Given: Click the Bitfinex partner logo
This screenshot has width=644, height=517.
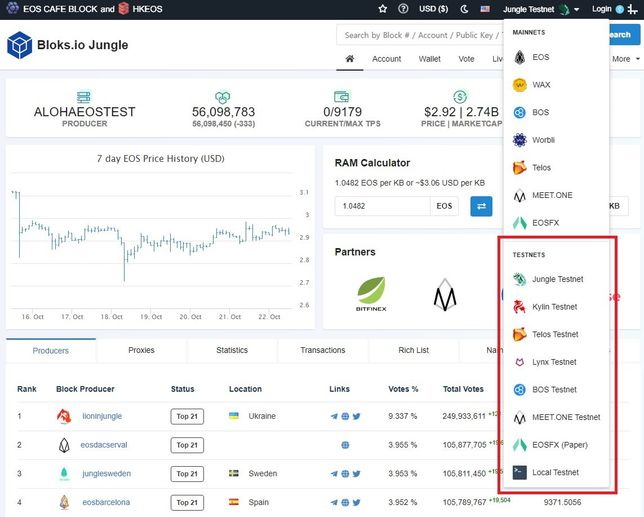Looking at the screenshot, I should pos(371,293).
